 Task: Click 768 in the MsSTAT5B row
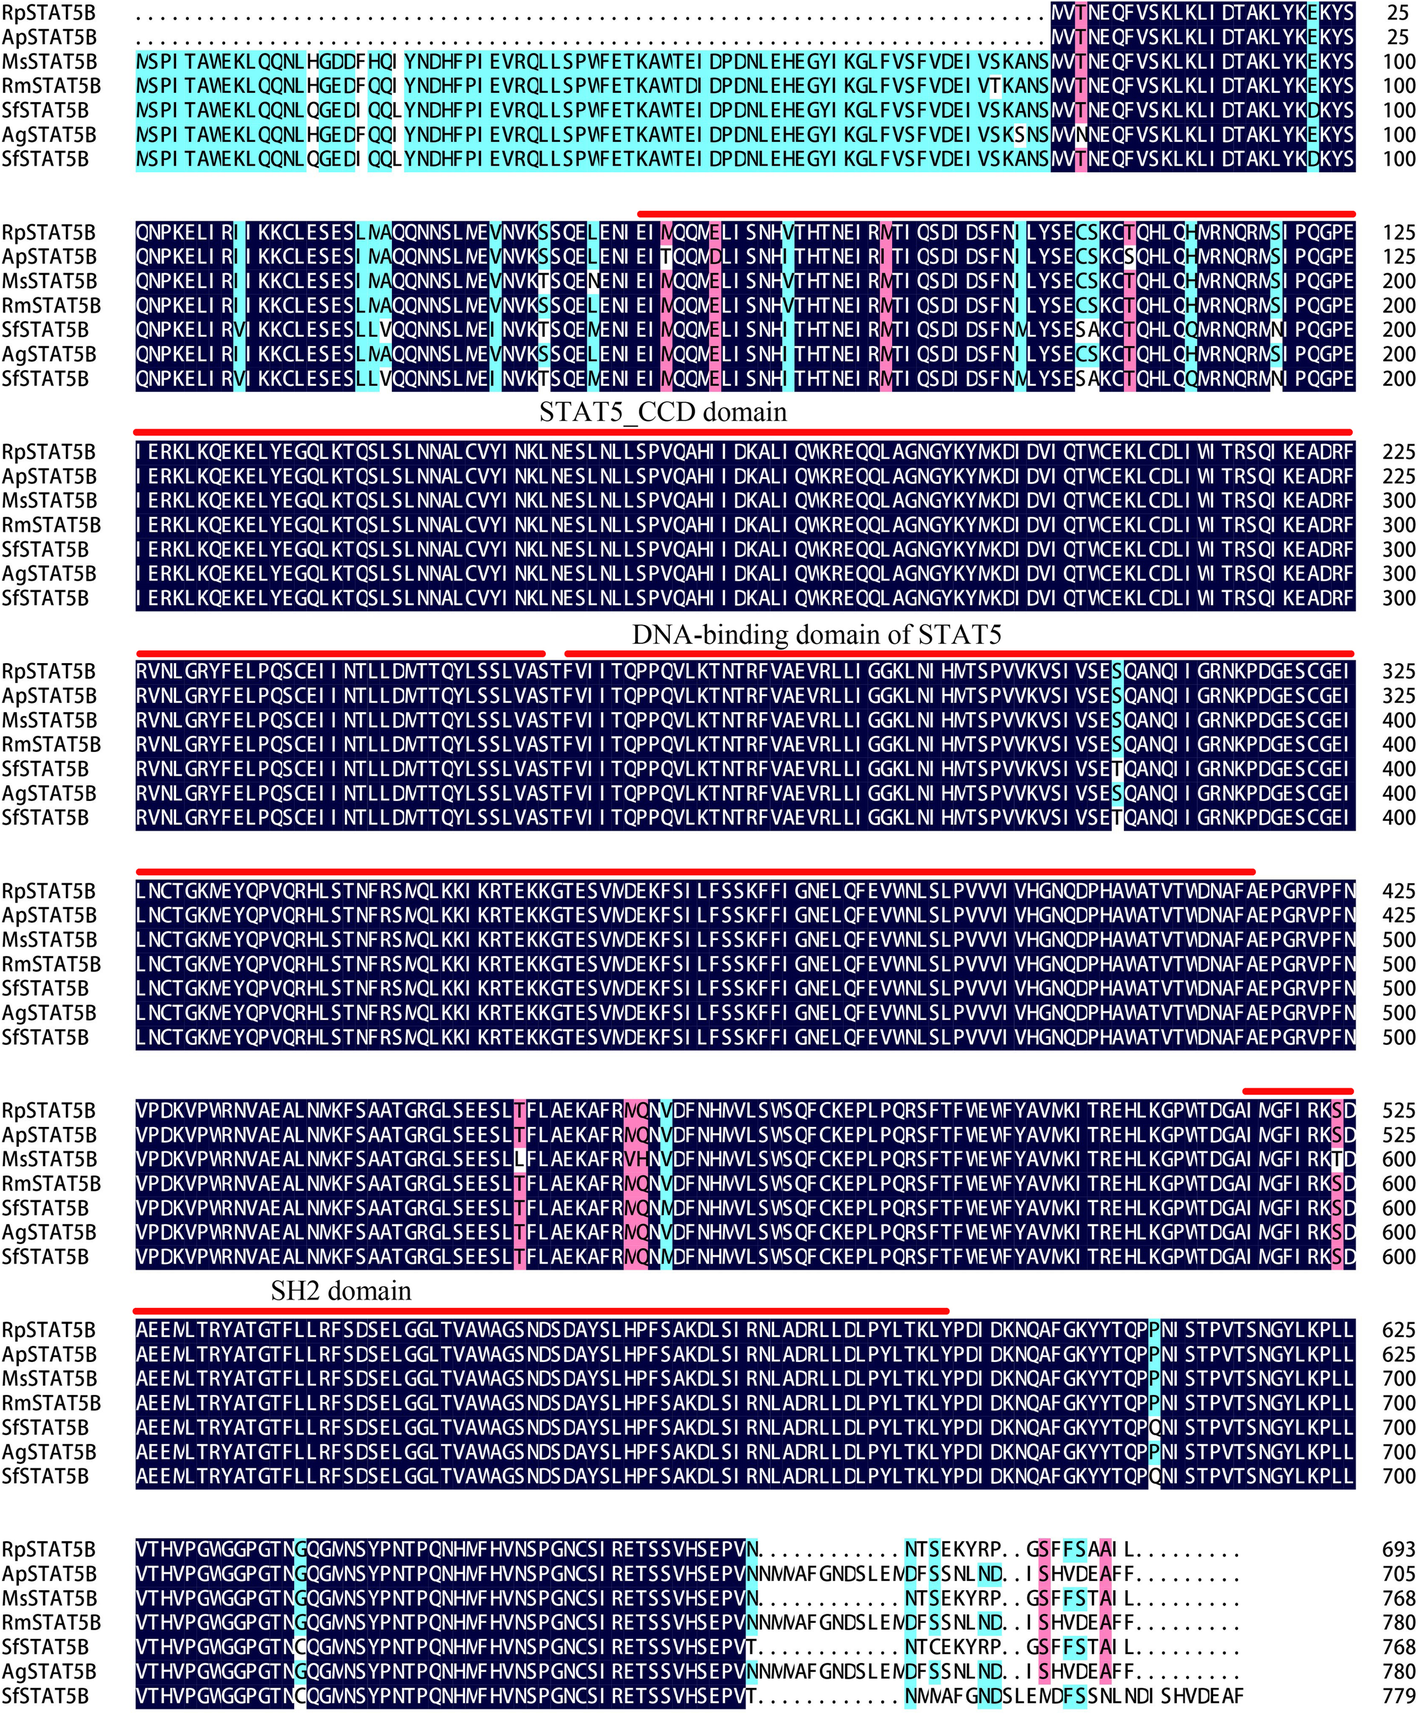[x=1399, y=1599]
